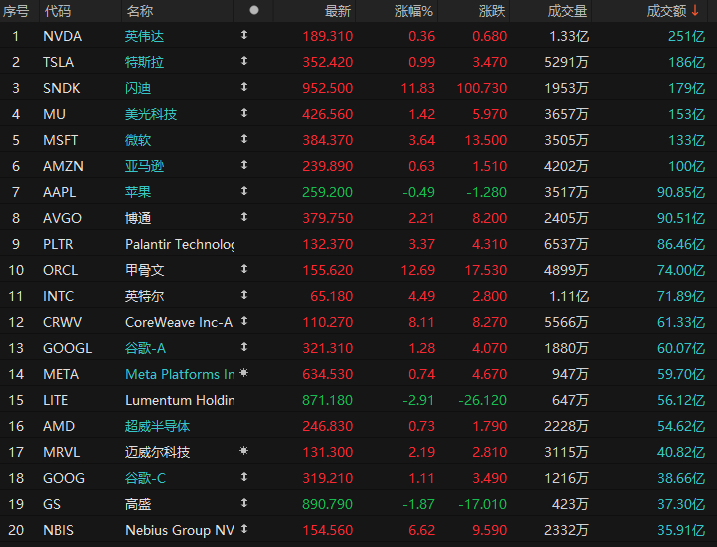Click the 90.85亿 turnover value
The height and width of the screenshot is (547, 717).
pyautogui.click(x=681, y=192)
